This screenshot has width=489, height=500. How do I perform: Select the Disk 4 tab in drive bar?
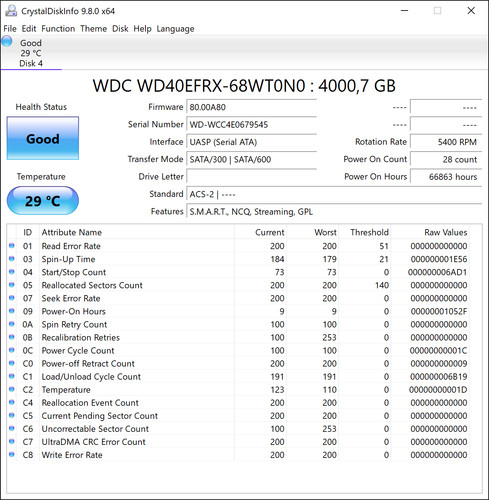coord(31,53)
